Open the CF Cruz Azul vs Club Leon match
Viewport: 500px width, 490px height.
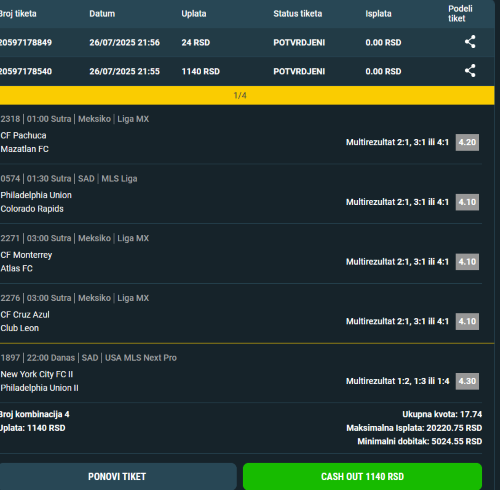[25, 321]
